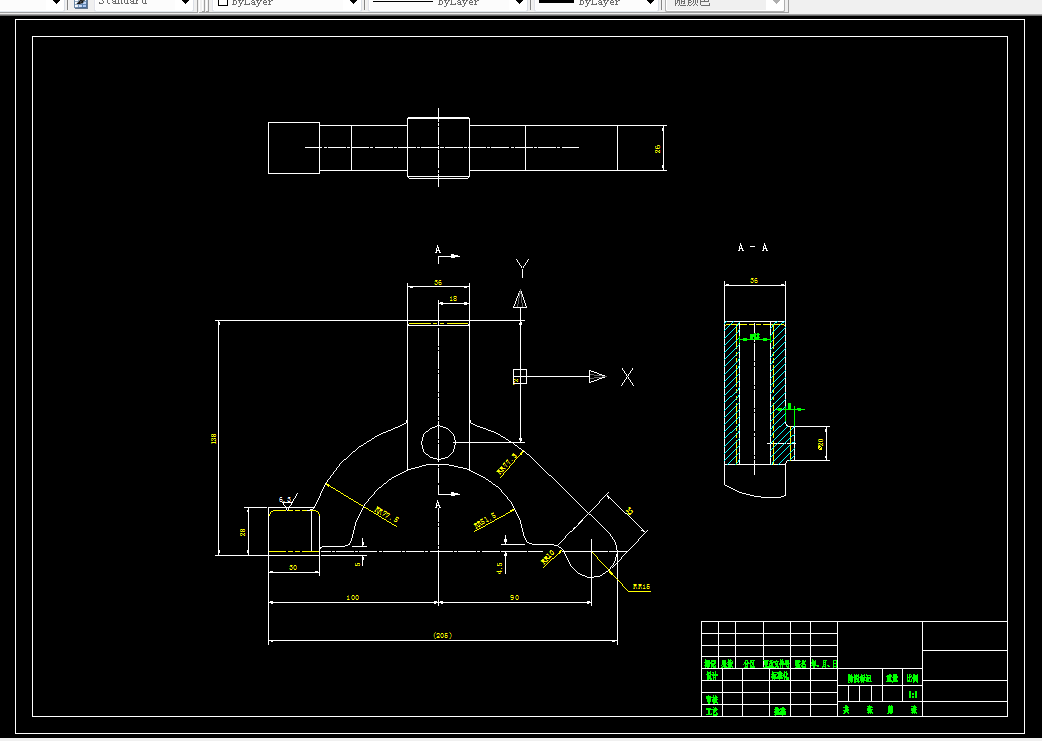
Task: Select the 56 dimension above front view
Action: point(438,282)
